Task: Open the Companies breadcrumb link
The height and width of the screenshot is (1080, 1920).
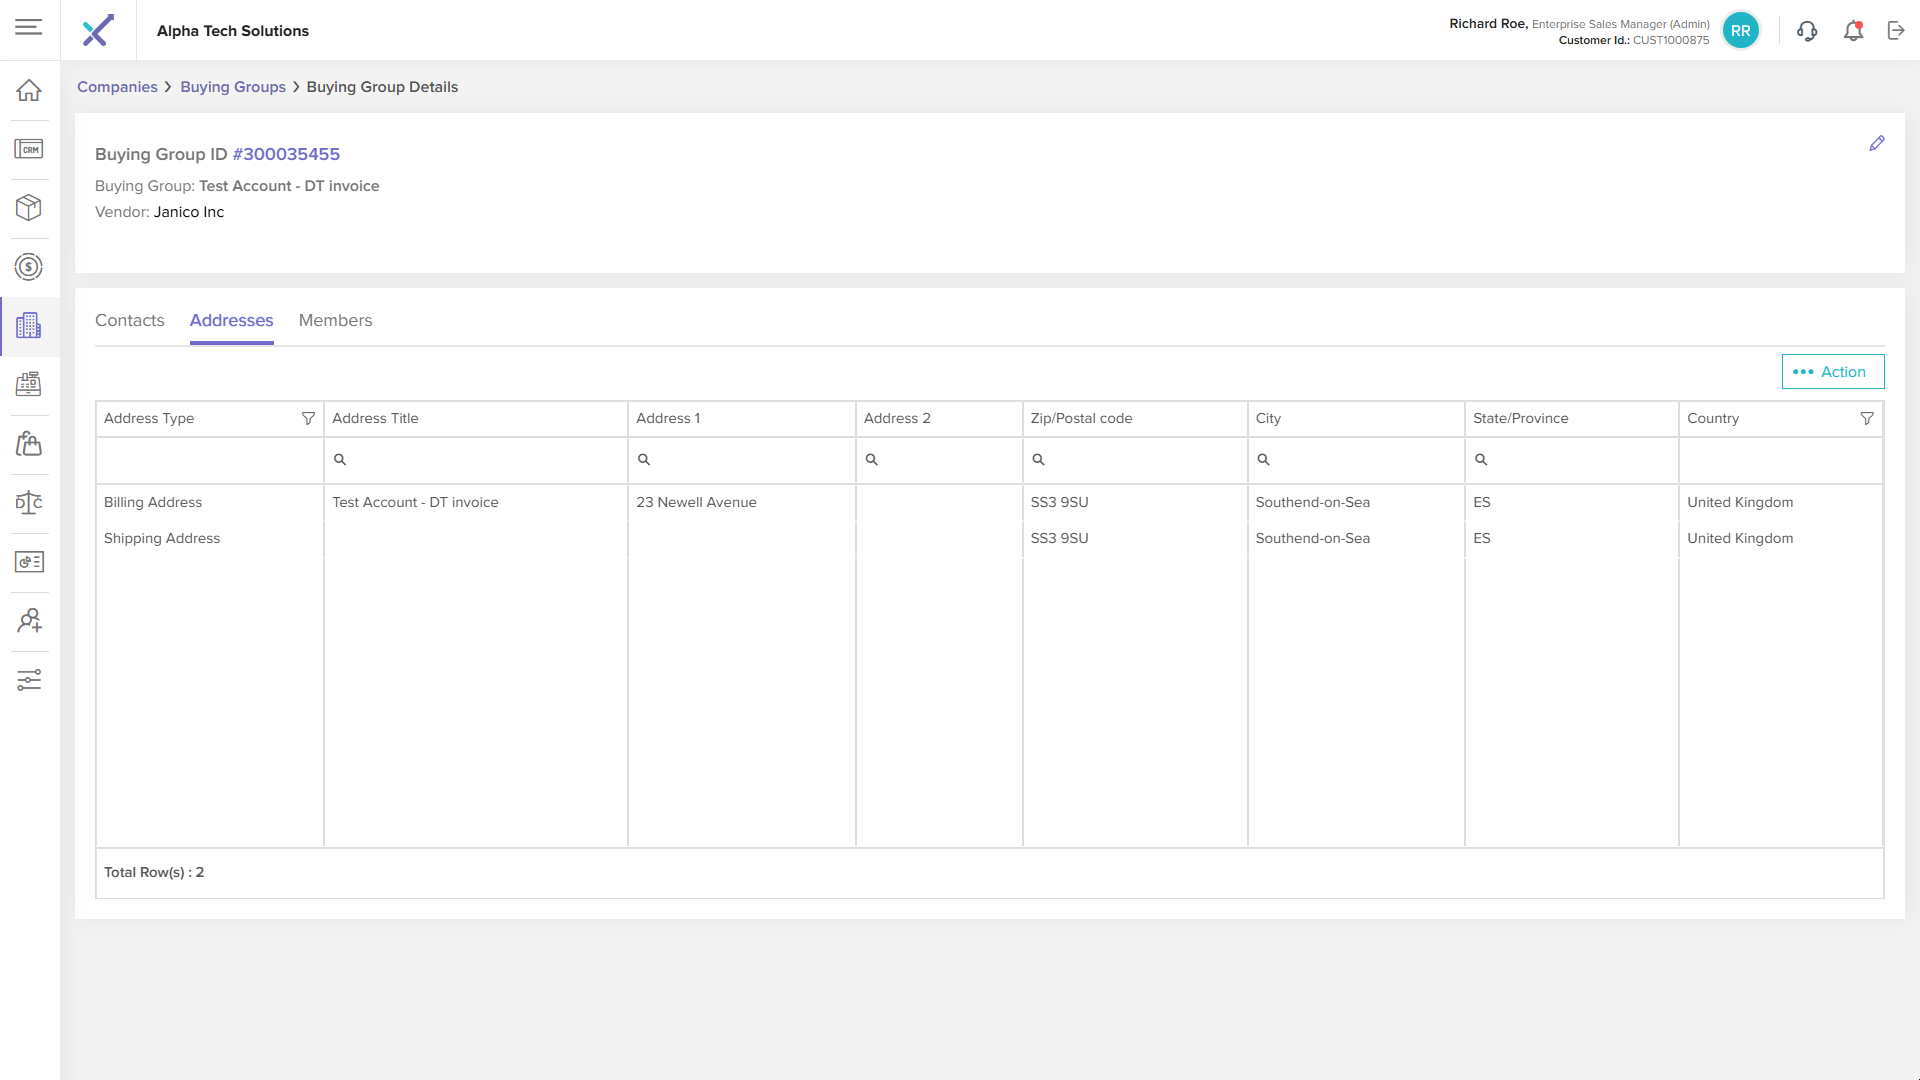Action: click(117, 87)
